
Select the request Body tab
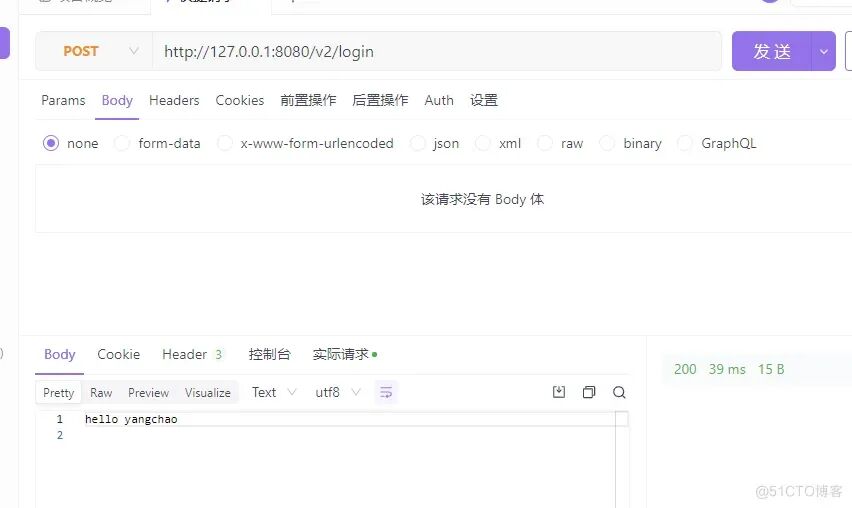[117, 101]
